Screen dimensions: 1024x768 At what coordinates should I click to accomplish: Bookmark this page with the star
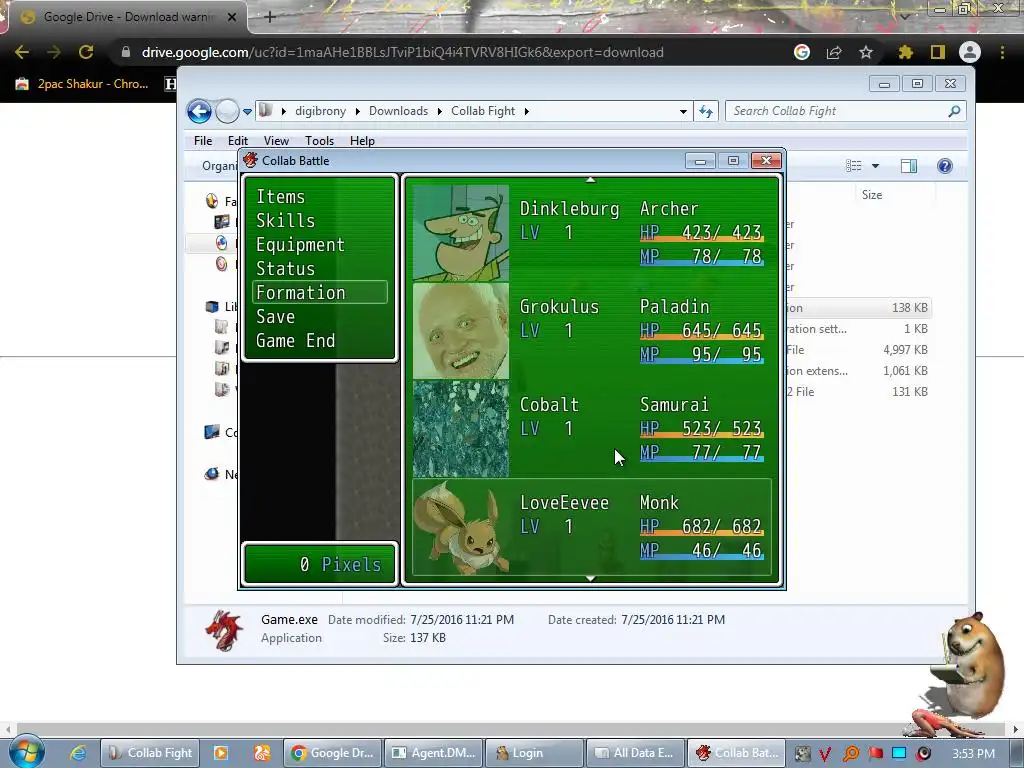point(866,52)
